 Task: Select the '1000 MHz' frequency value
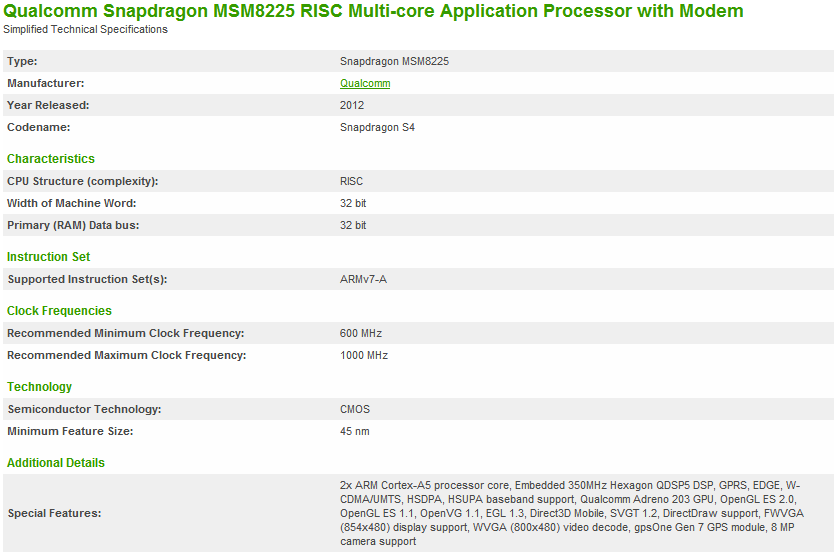pyautogui.click(x=364, y=355)
